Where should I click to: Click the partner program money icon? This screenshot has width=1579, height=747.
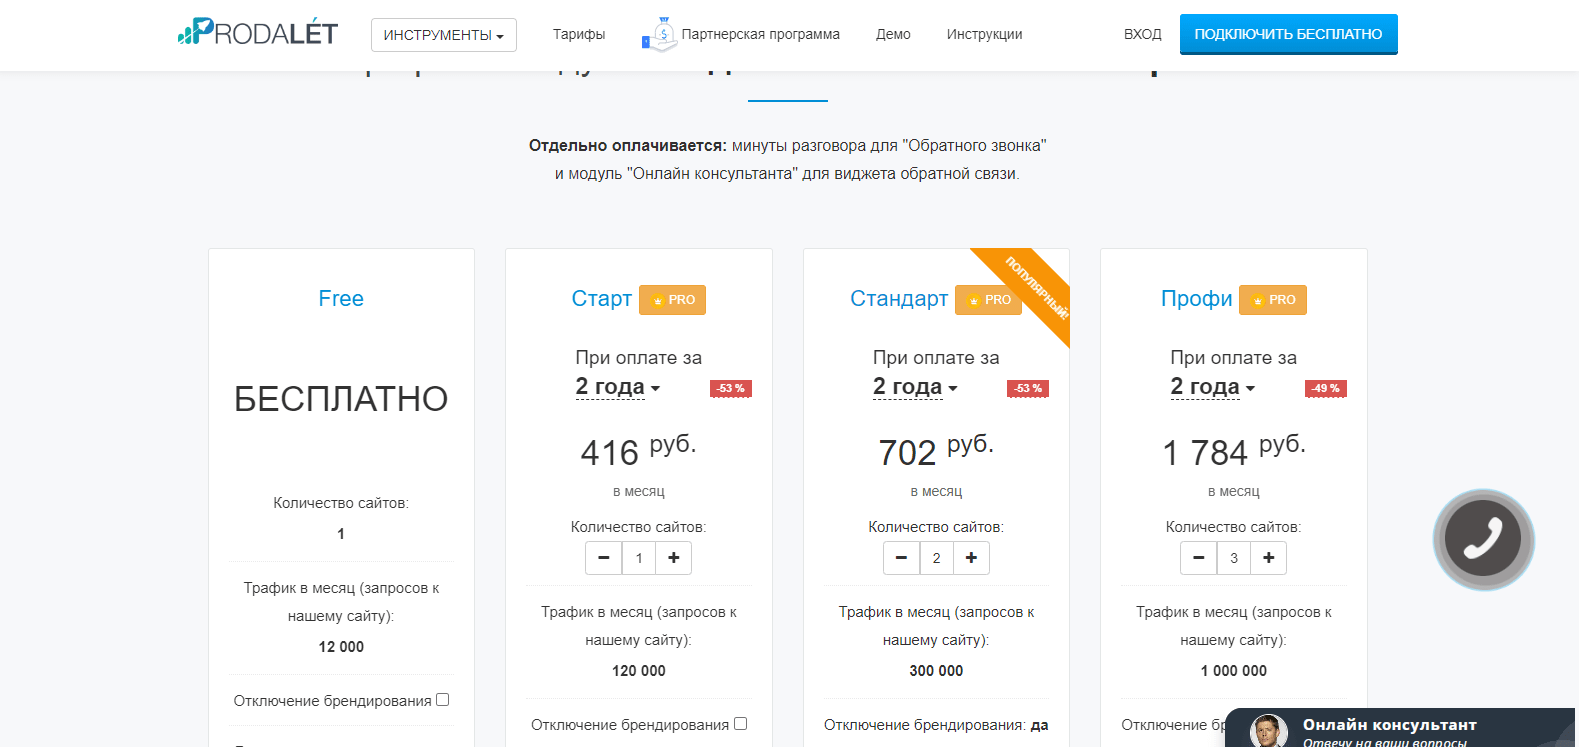(x=659, y=34)
